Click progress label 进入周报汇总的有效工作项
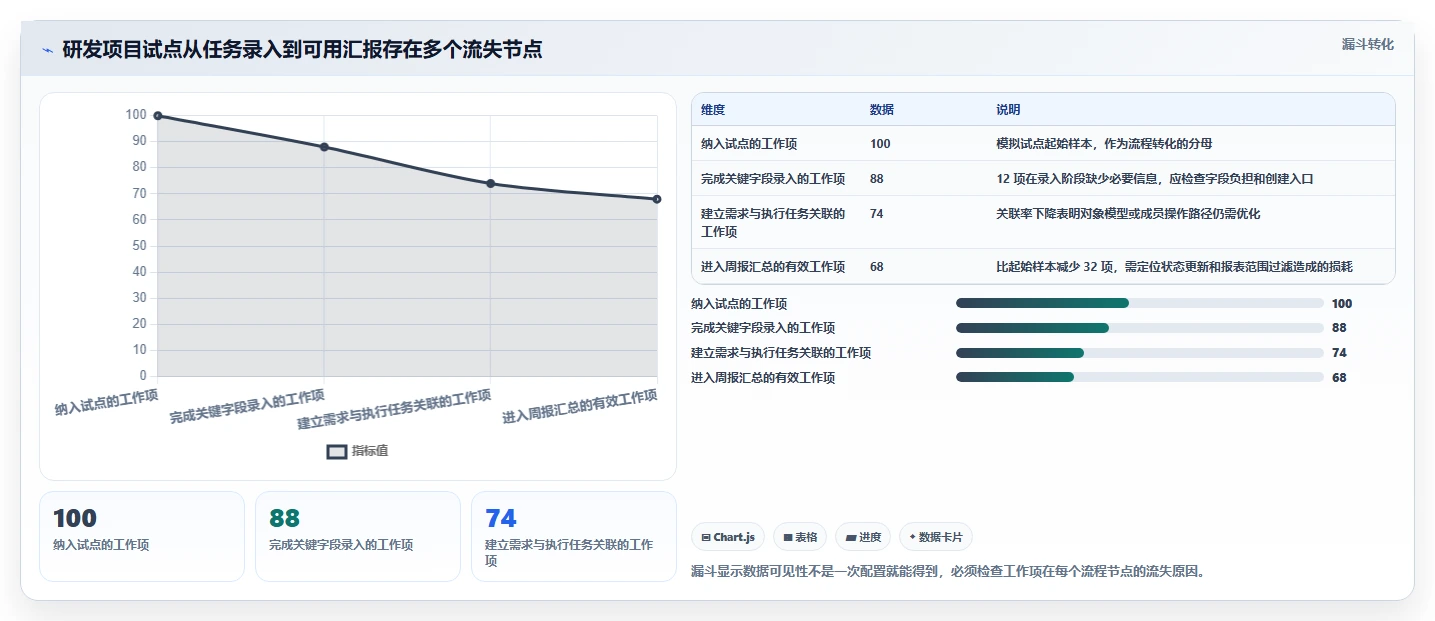The width and height of the screenshot is (1435, 621). (x=763, y=378)
